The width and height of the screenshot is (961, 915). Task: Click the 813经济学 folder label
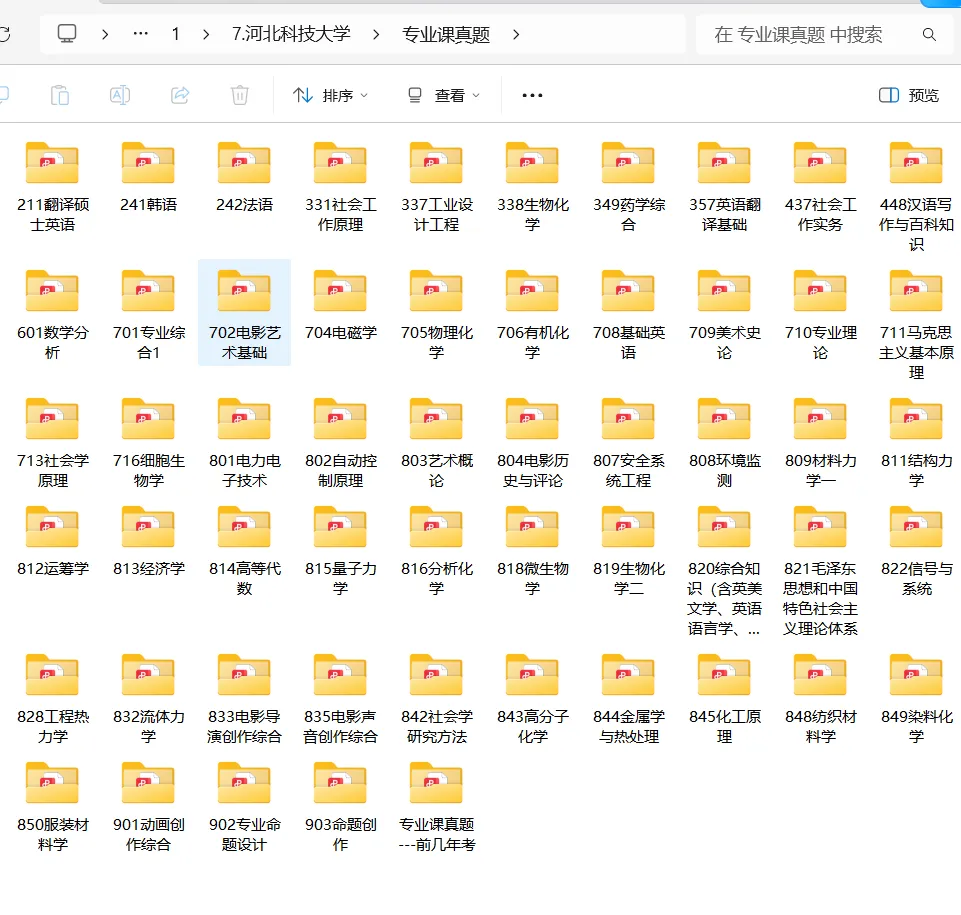(x=148, y=569)
